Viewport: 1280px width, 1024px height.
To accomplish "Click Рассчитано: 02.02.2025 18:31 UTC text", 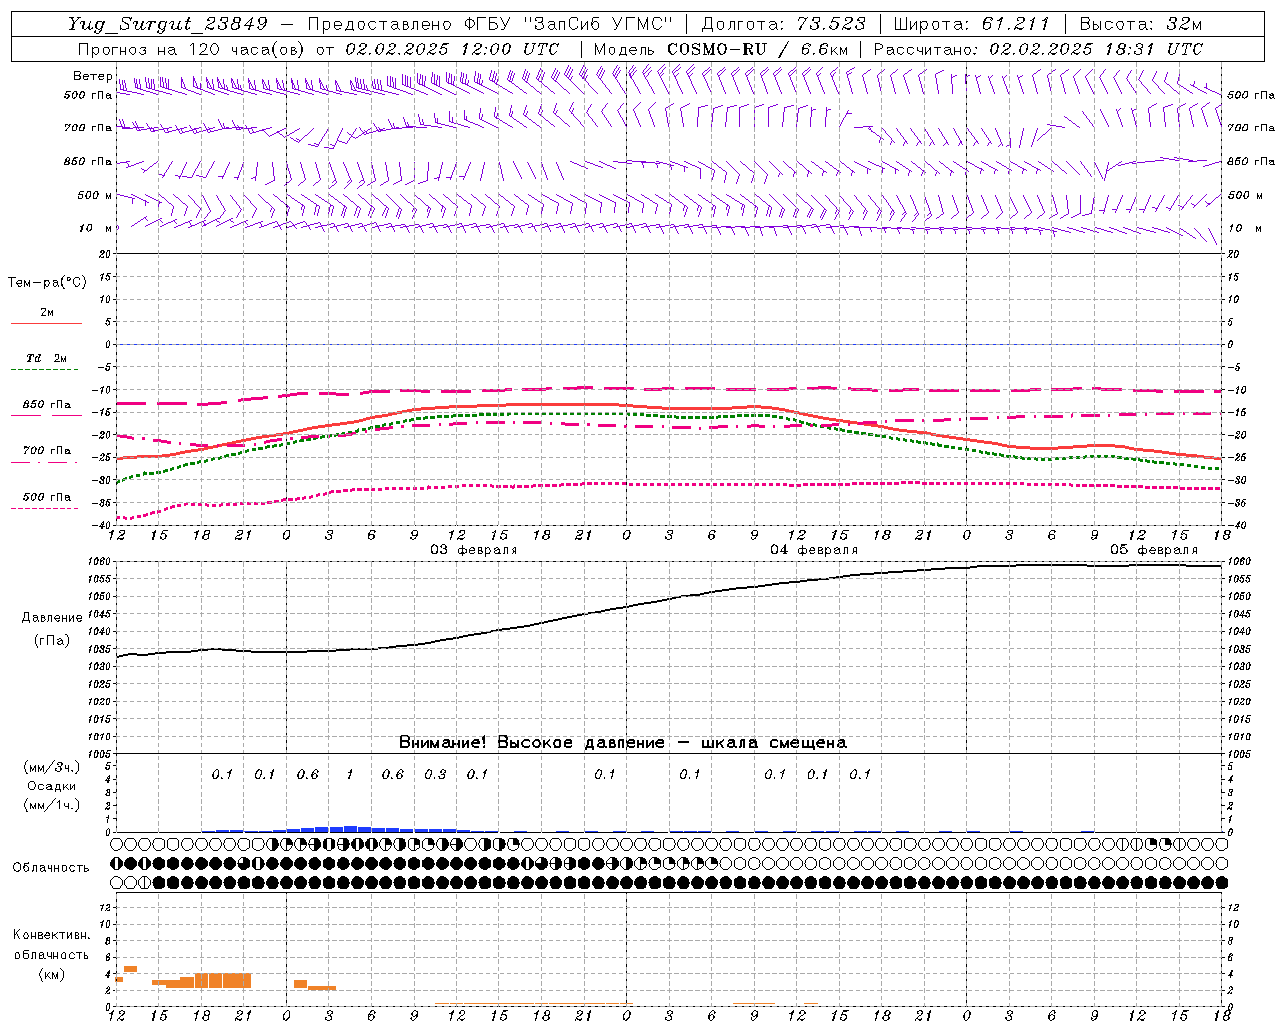I will pyautogui.click(x=1038, y=49).
